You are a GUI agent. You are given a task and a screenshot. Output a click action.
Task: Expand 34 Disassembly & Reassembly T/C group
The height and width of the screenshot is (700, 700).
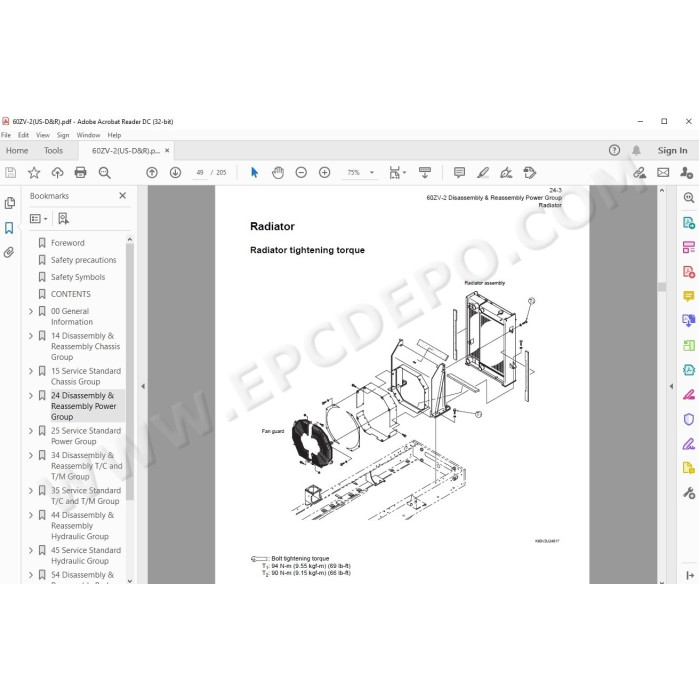(31, 455)
